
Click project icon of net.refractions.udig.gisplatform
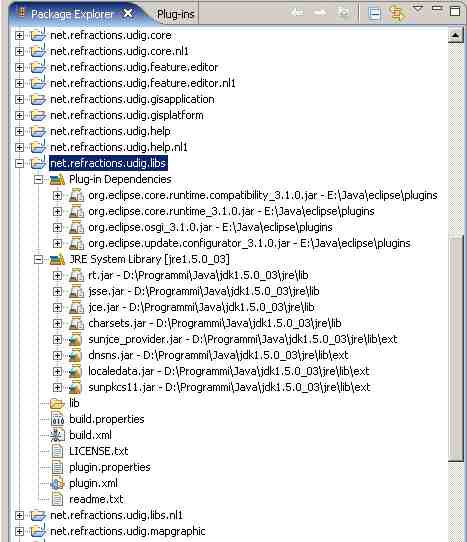(38, 115)
